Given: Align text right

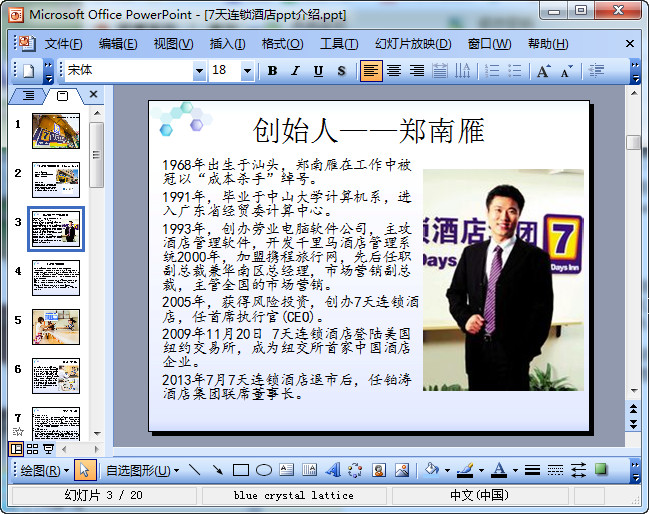Looking at the screenshot, I should (417, 71).
